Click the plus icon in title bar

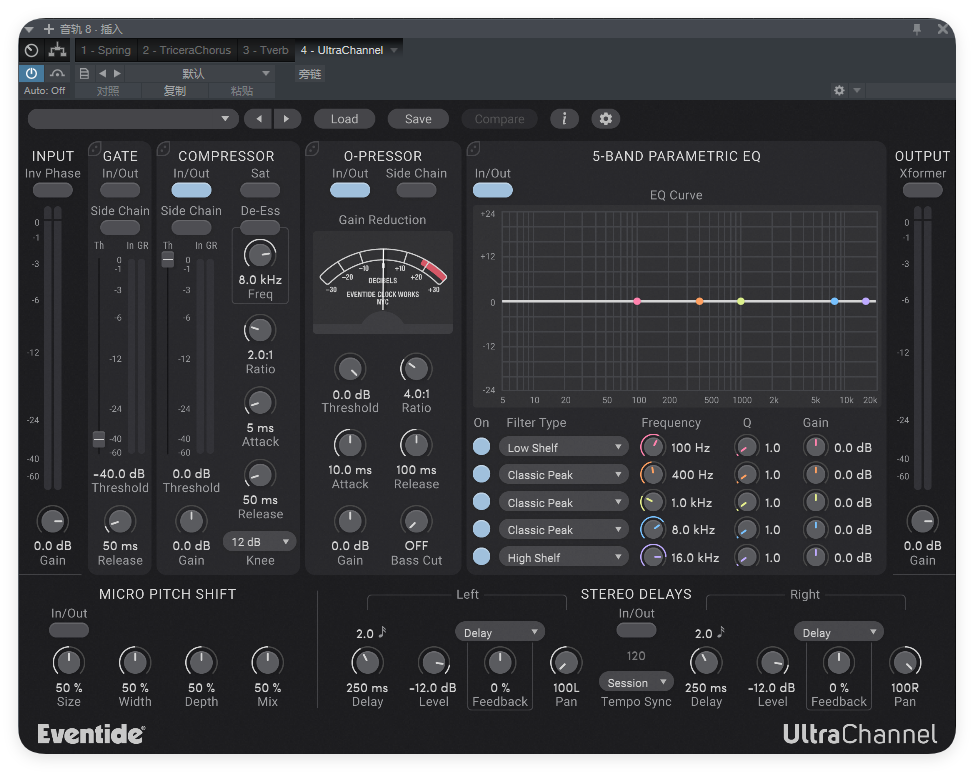49,29
